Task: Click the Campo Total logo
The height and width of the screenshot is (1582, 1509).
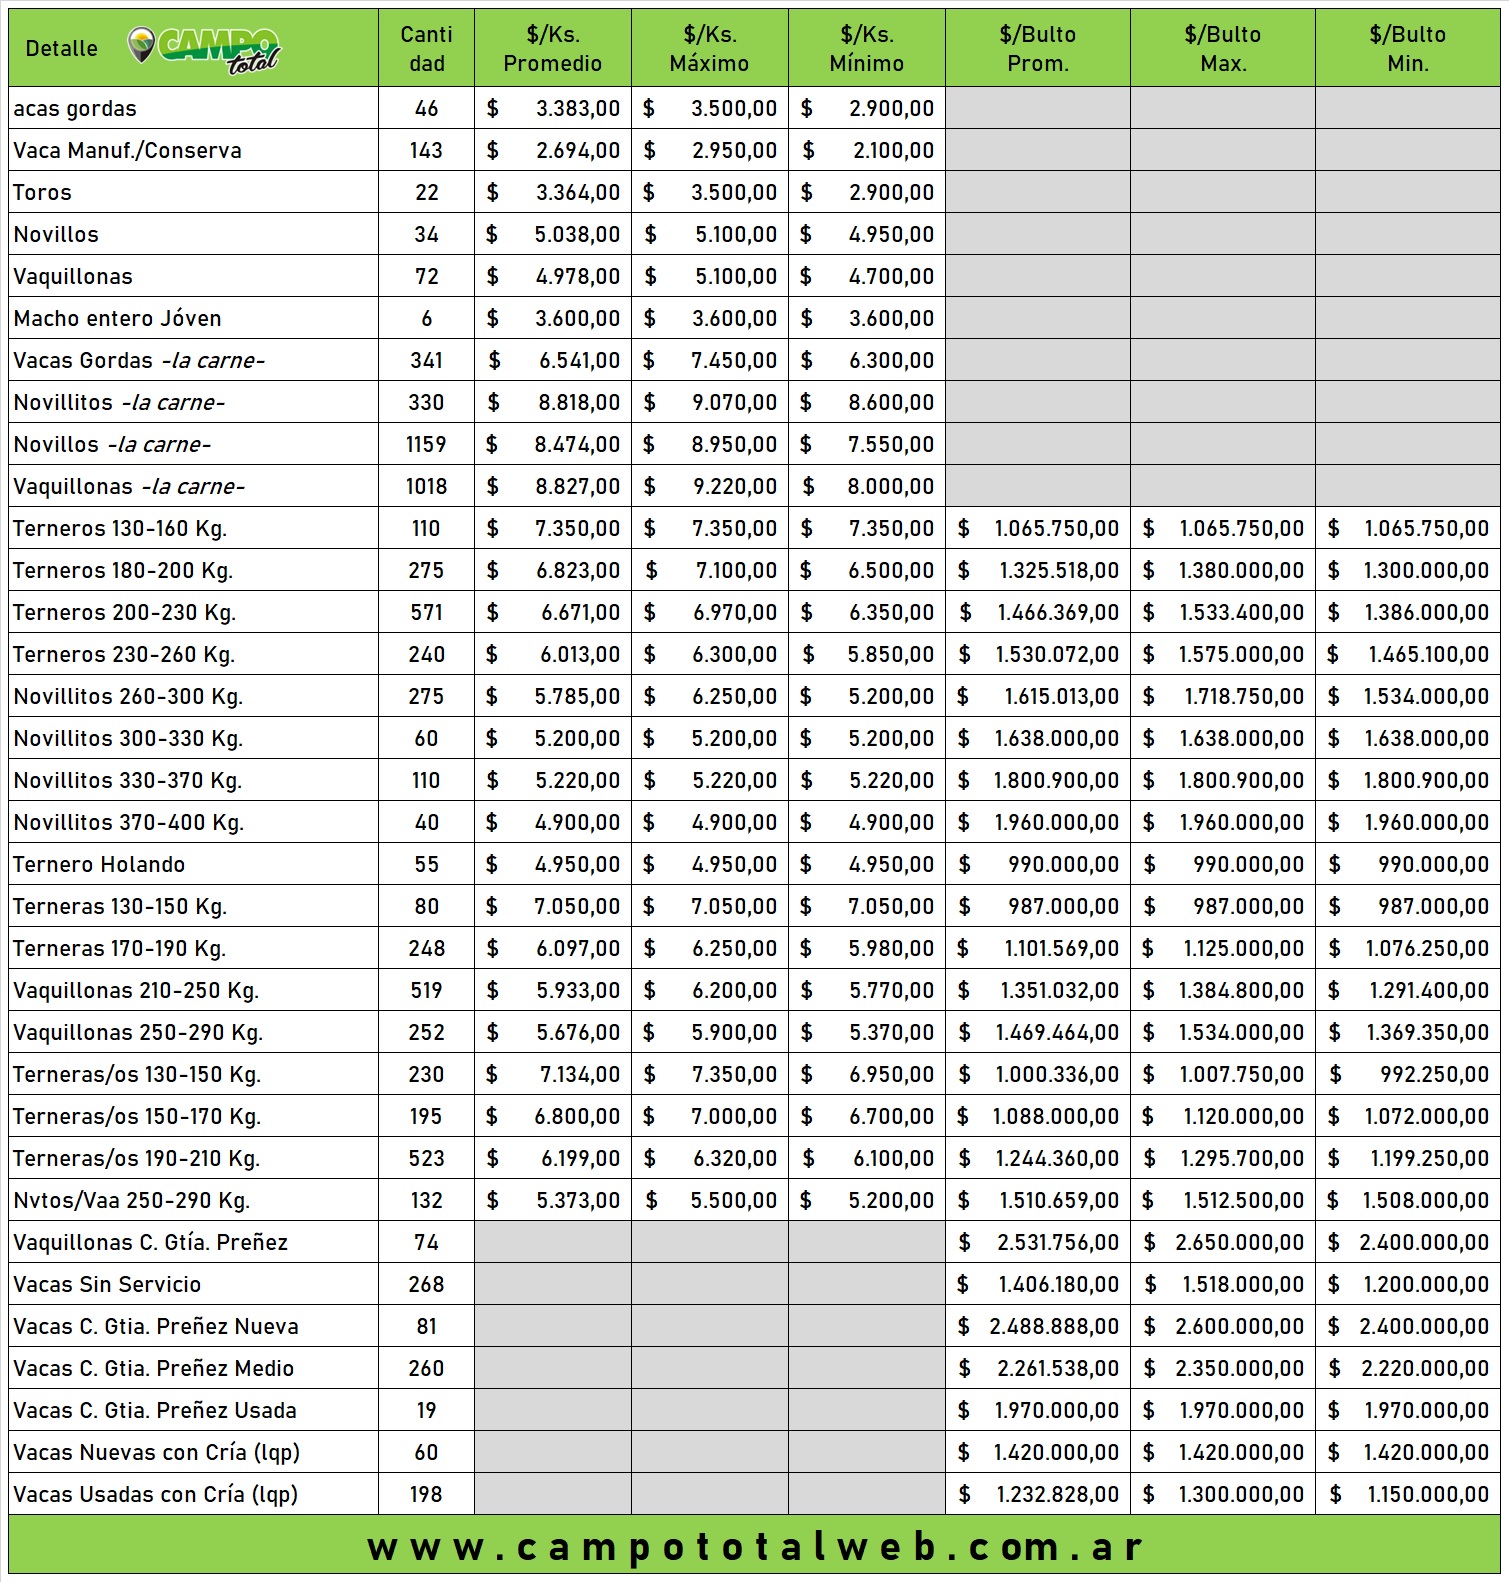Action: coord(205,49)
